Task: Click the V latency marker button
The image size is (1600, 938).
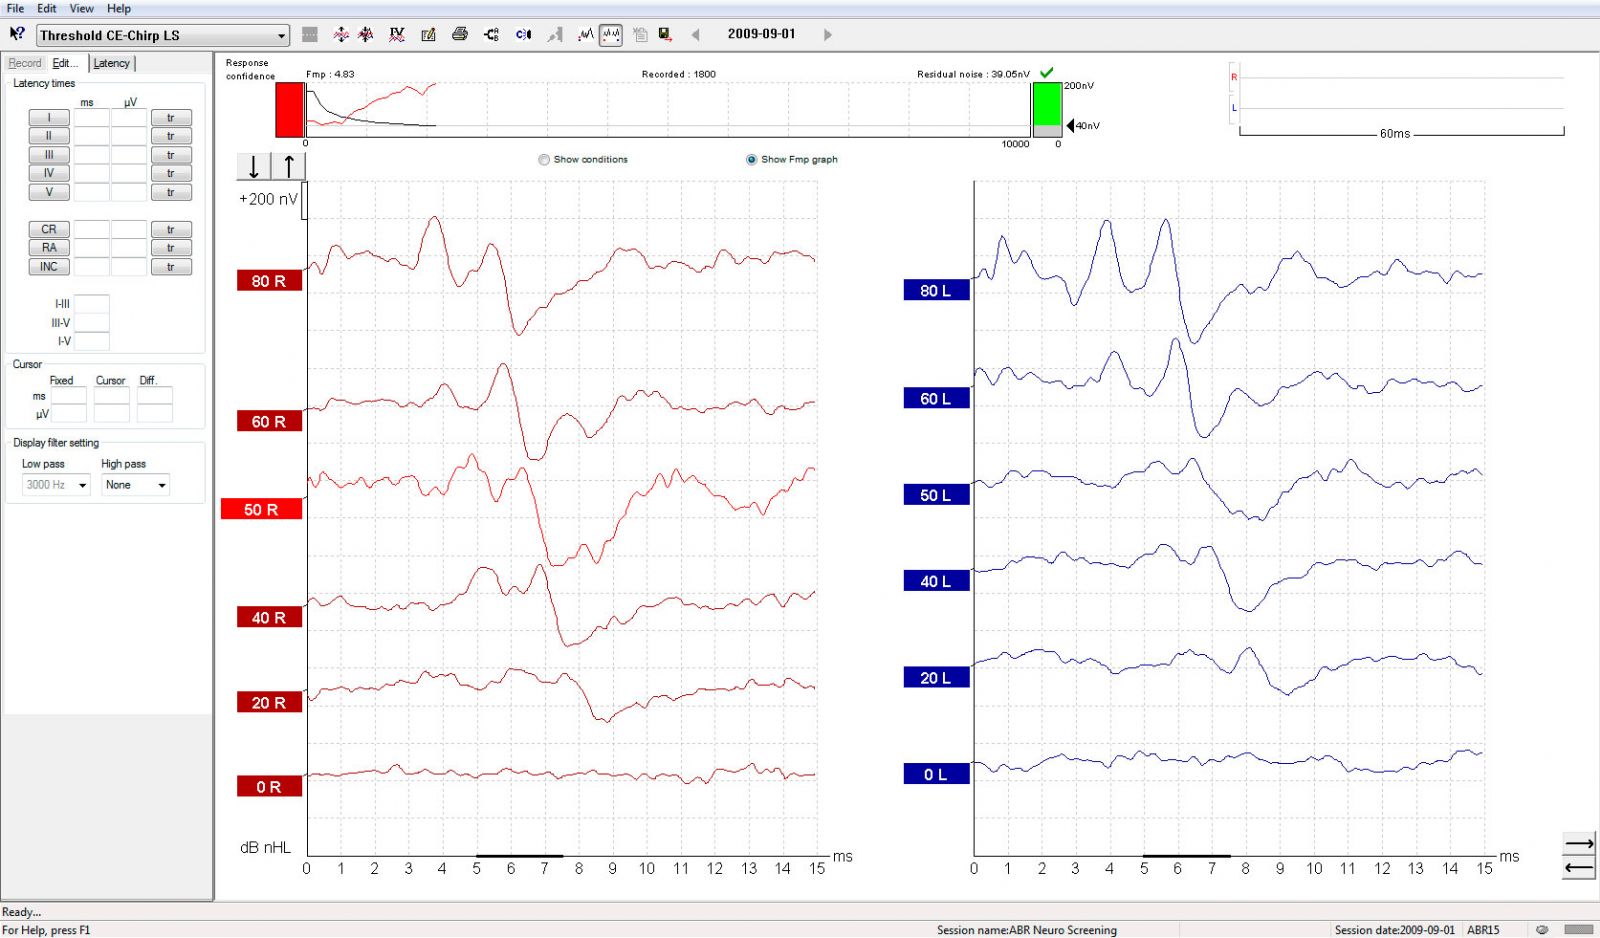Action: (x=47, y=192)
